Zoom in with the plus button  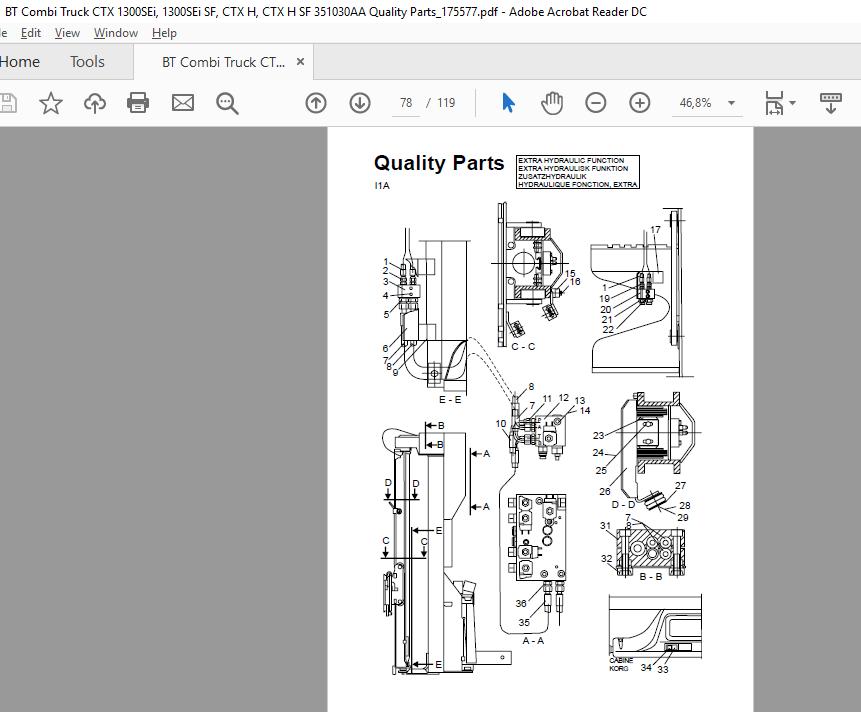[x=640, y=103]
